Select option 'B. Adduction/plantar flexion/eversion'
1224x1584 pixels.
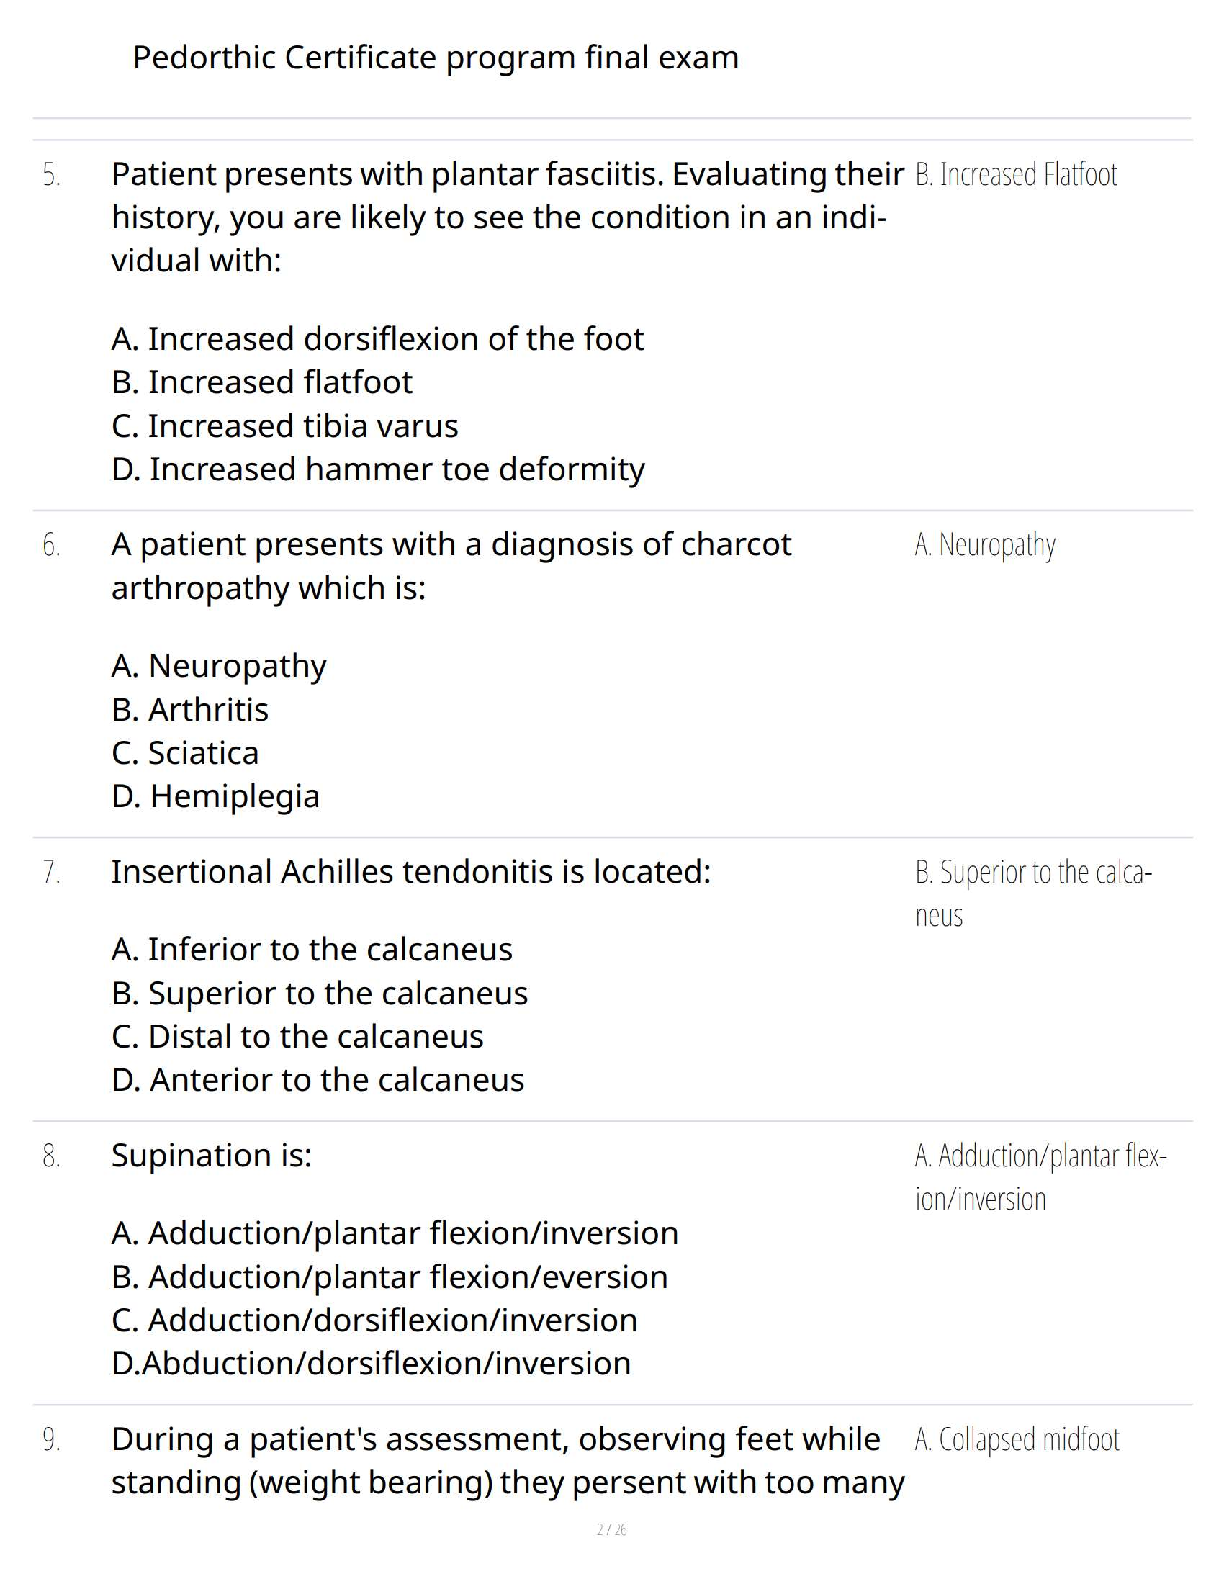pos(389,1277)
